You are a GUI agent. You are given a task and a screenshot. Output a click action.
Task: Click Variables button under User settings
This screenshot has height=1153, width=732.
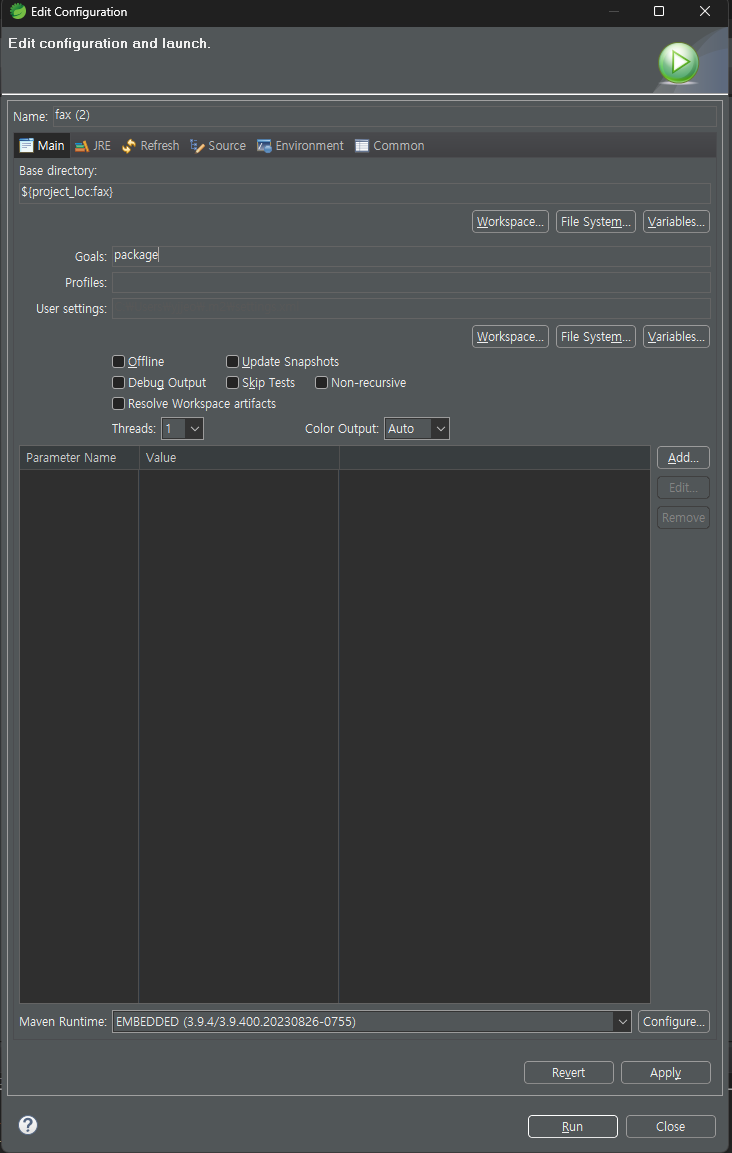pyautogui.click(x=676, y=336)
